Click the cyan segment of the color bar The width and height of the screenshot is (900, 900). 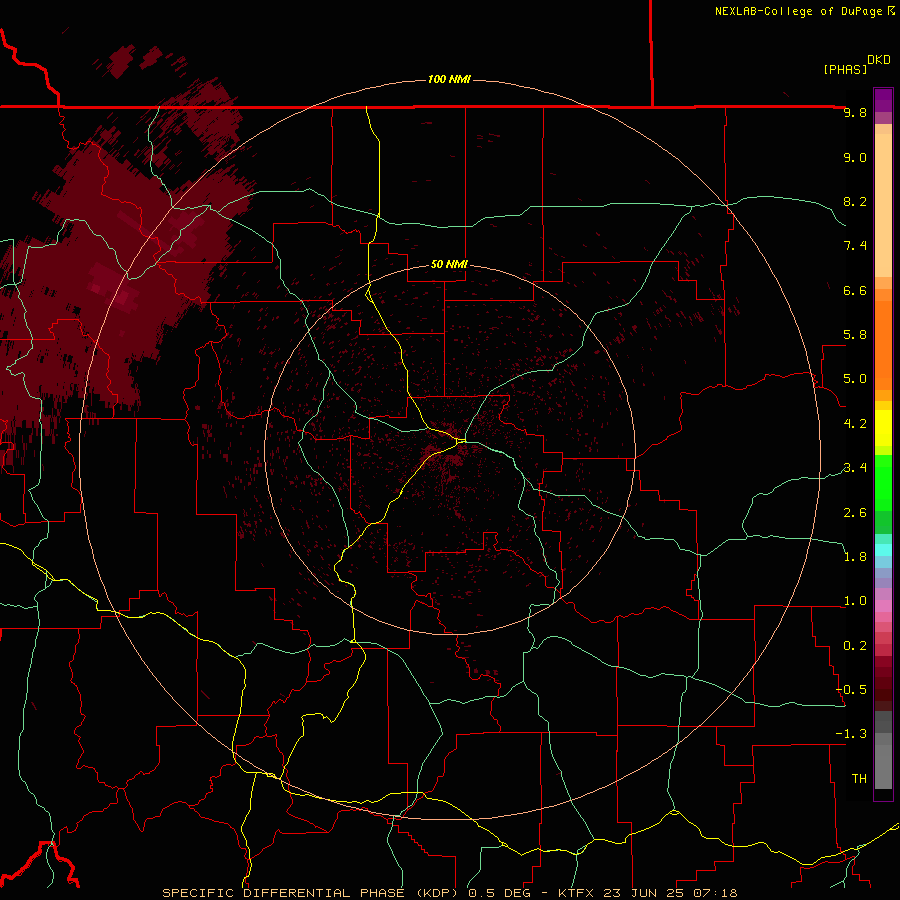[x=883, y=550]
